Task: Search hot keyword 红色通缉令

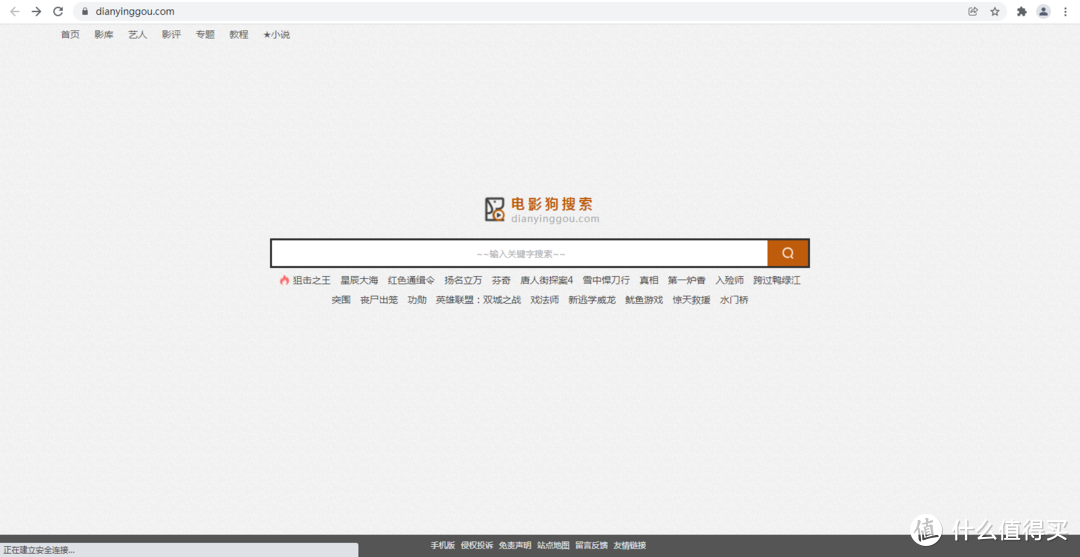Action: 411,280
